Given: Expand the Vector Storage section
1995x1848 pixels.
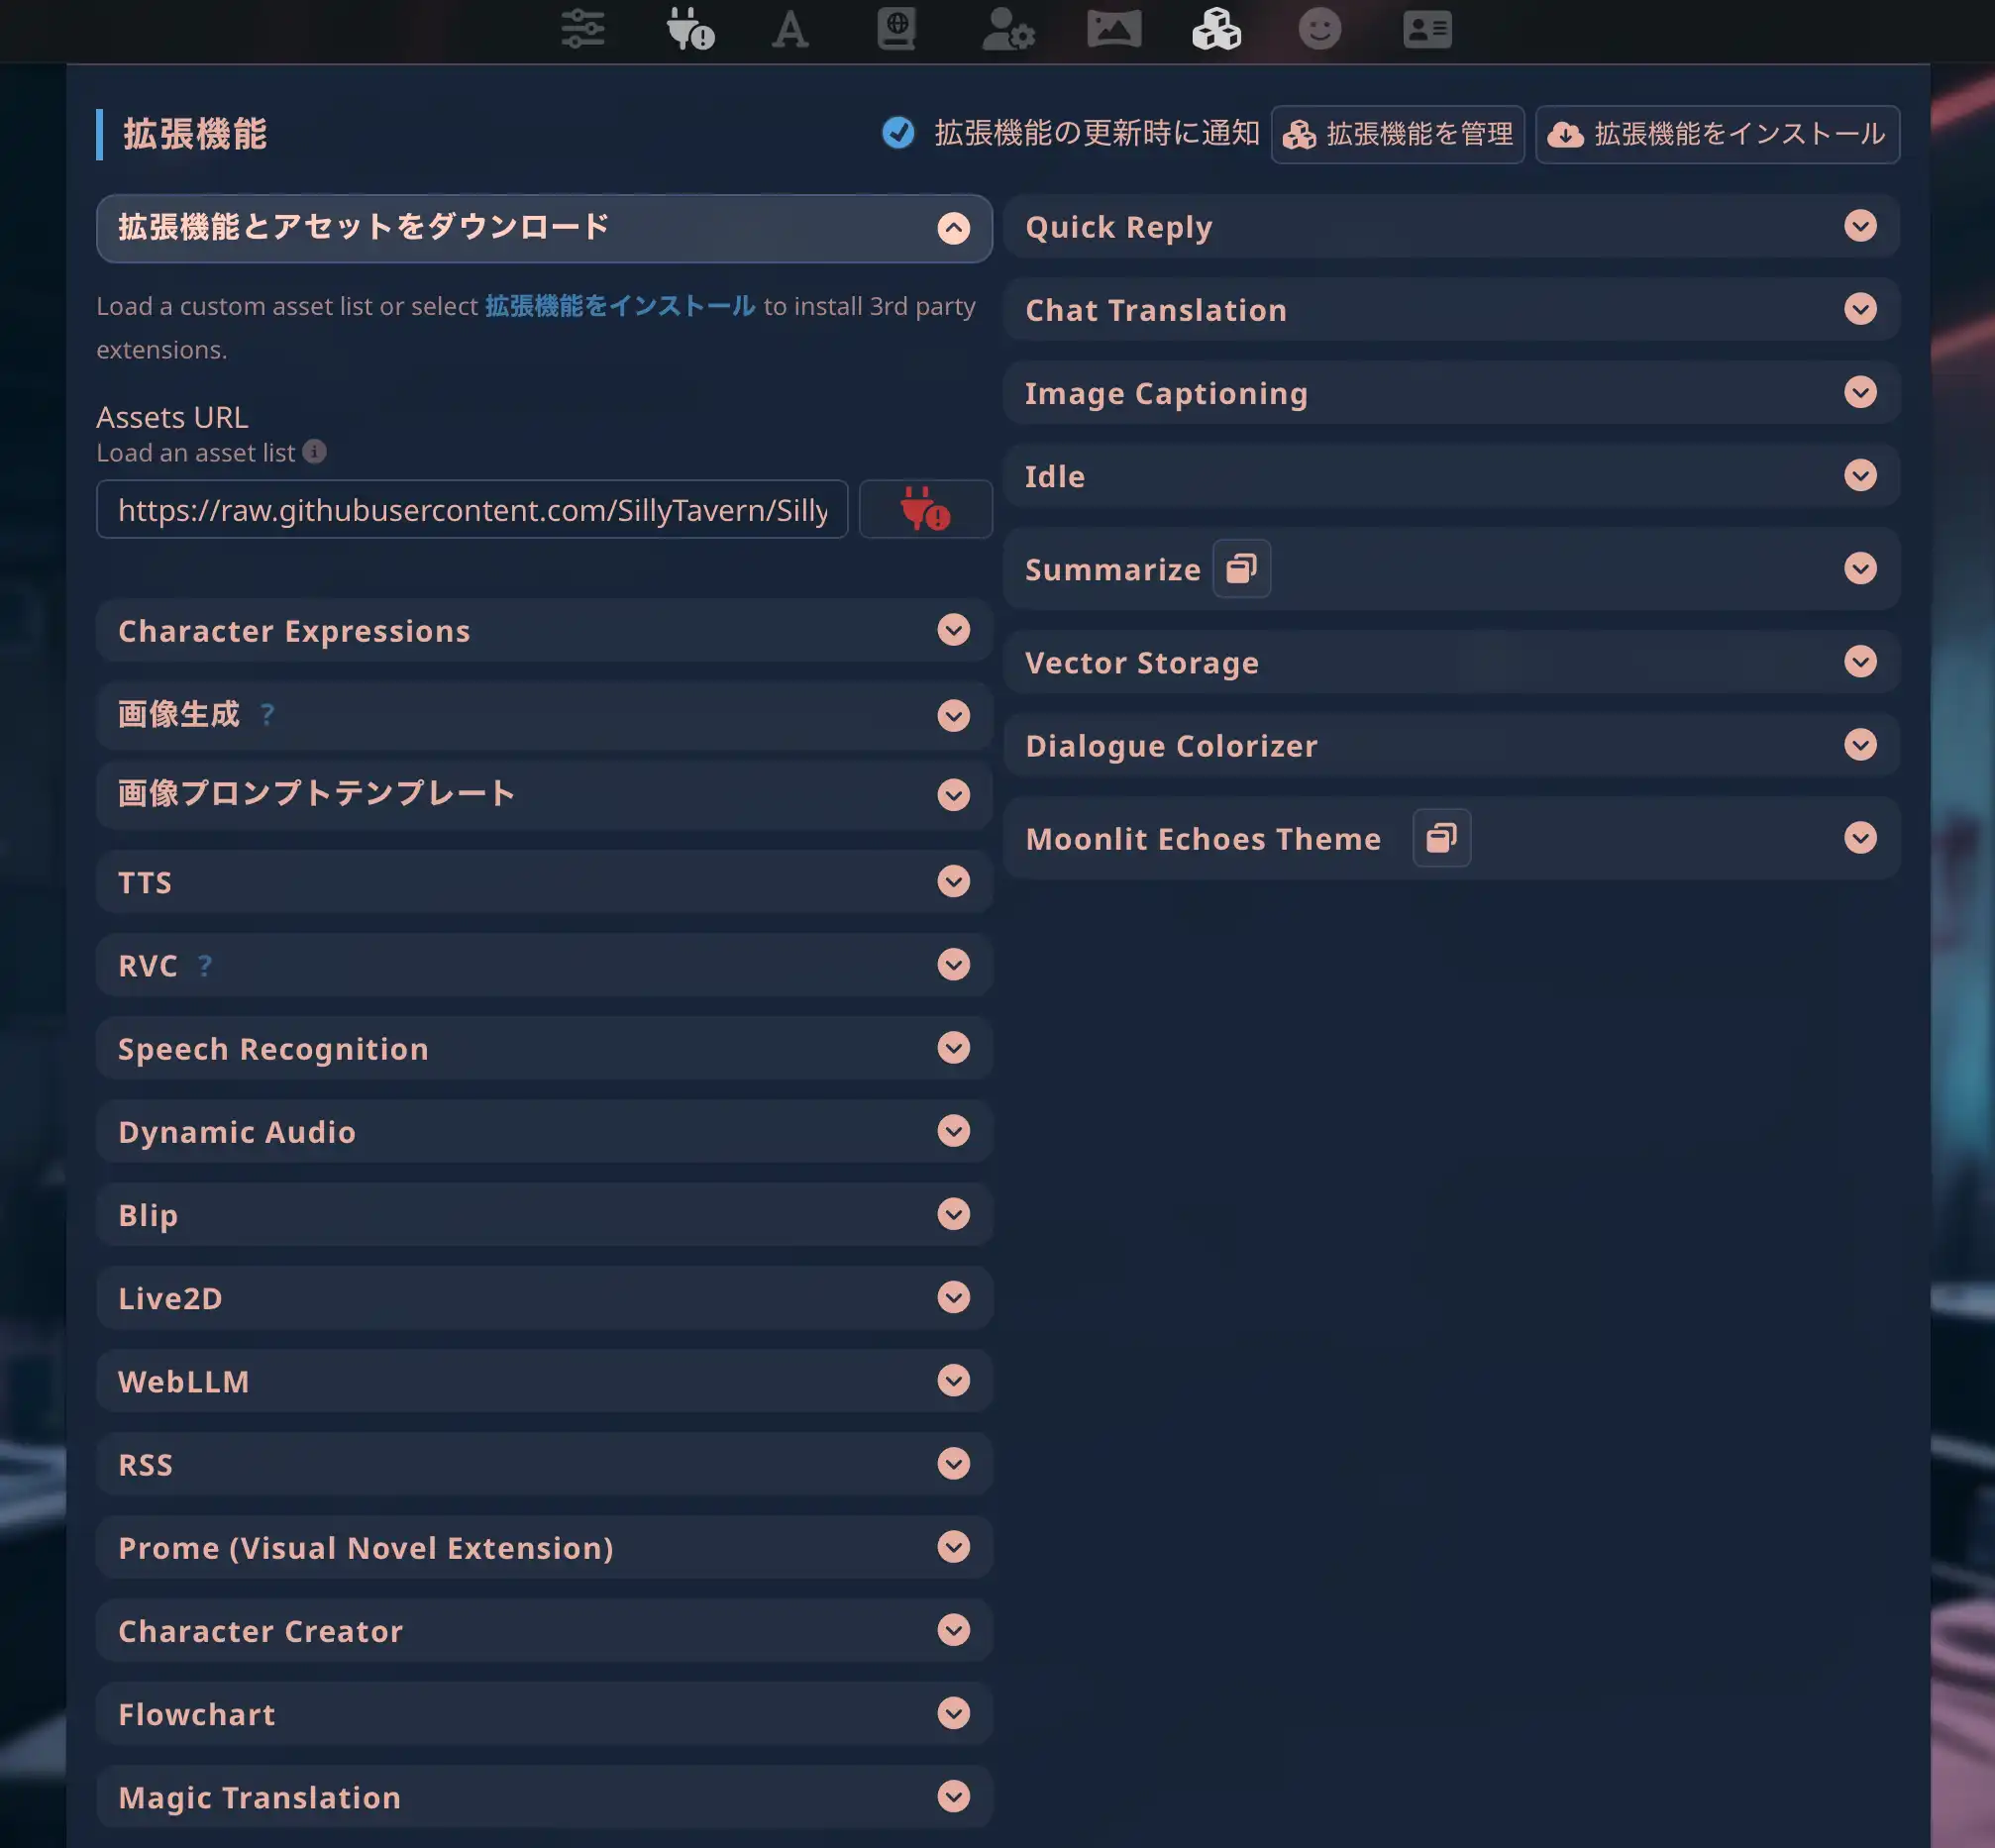Looking at the screenshot, I should pyautogui.click(x=1860, y=662).
